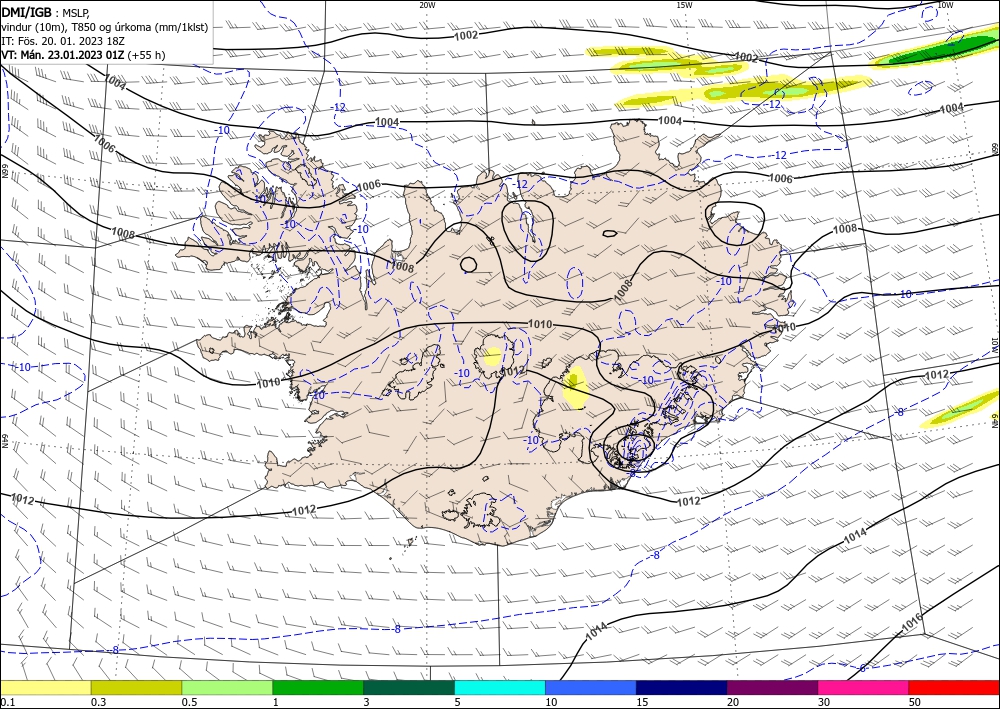This screenshot has height=709, width=1000.
Task: Click the yellow 0.1–0.3 legend color block
Action: point(45,687)
